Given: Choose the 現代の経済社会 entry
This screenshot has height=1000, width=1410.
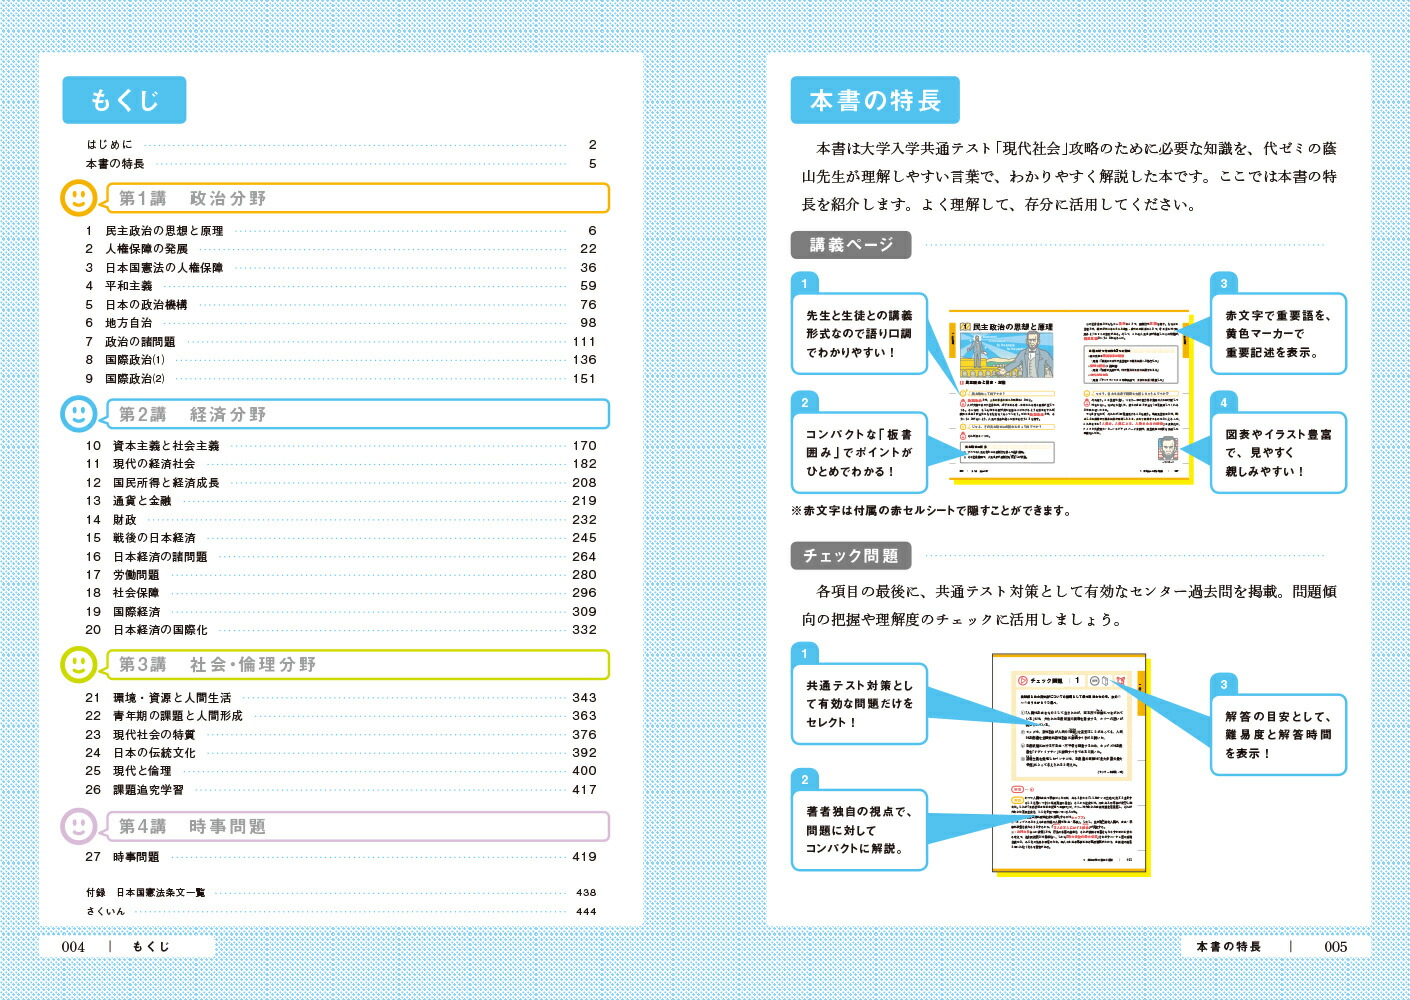Looking at the screenshot, I should 341,464.
